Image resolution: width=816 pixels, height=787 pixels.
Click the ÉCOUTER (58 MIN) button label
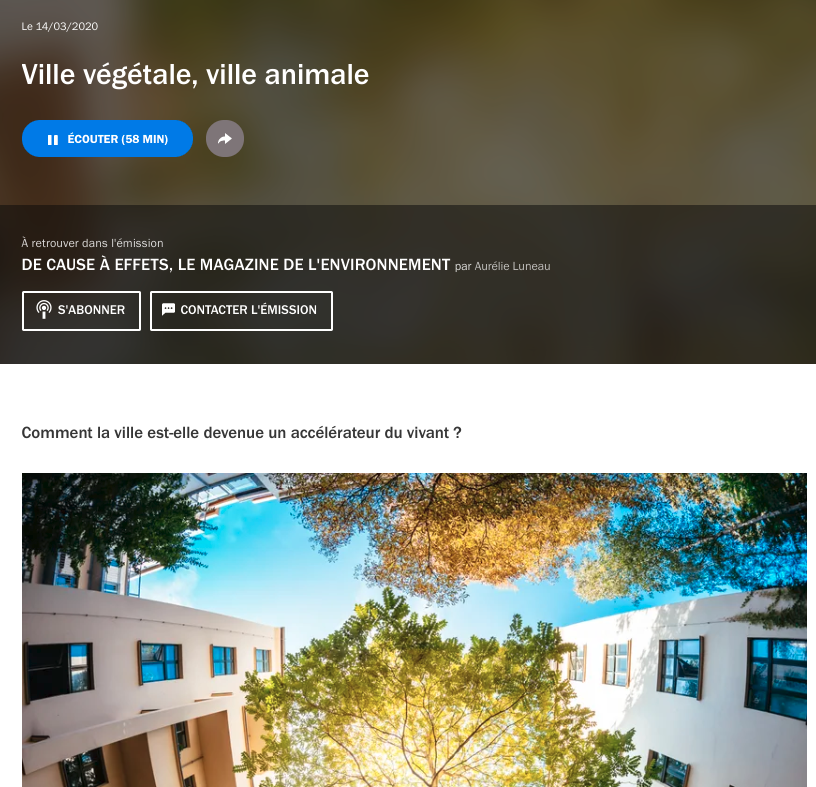tap(118, 139)
